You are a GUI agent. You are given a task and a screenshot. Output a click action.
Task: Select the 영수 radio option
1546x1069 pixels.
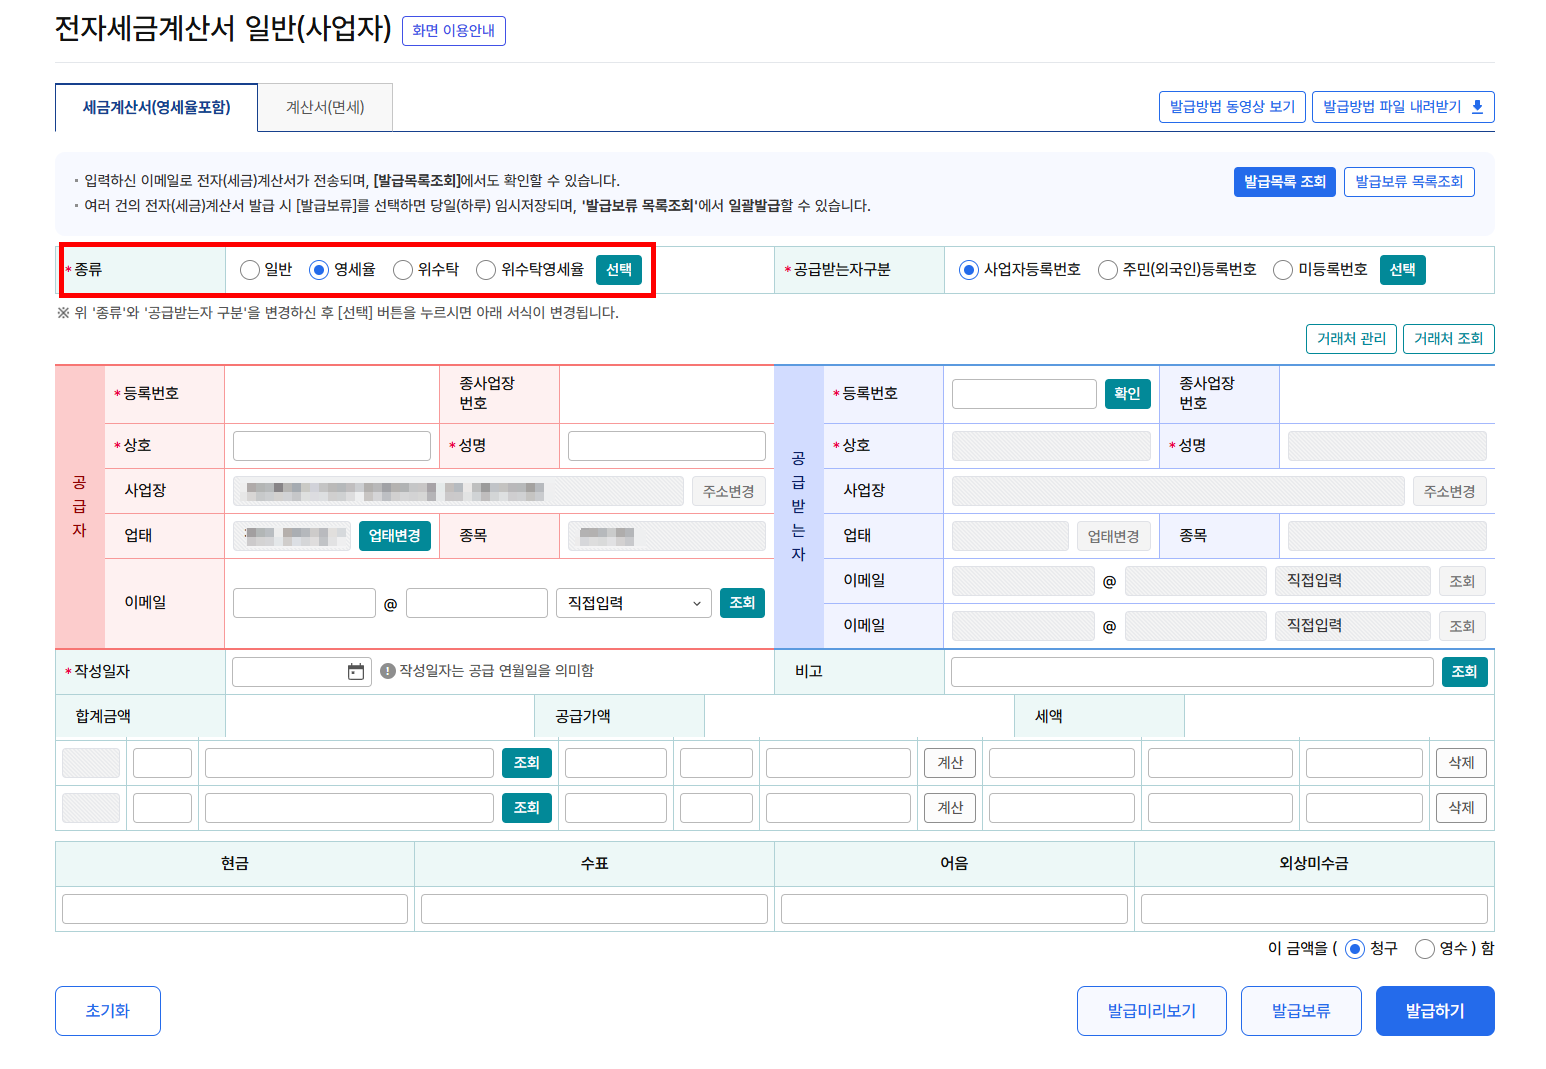[1424, 949]
